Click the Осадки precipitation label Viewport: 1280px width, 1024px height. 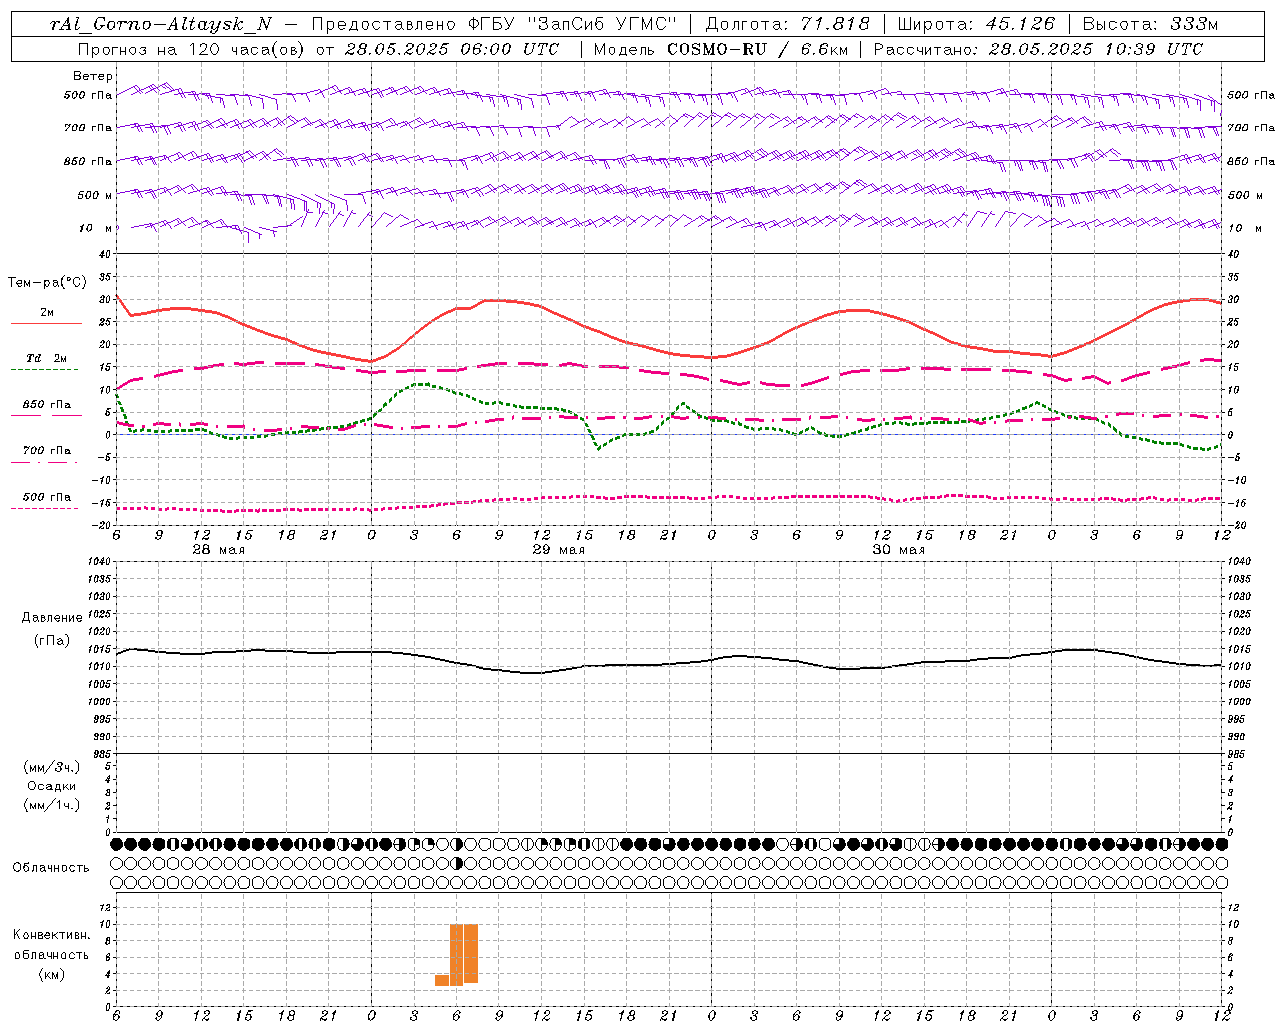point(52,786)
